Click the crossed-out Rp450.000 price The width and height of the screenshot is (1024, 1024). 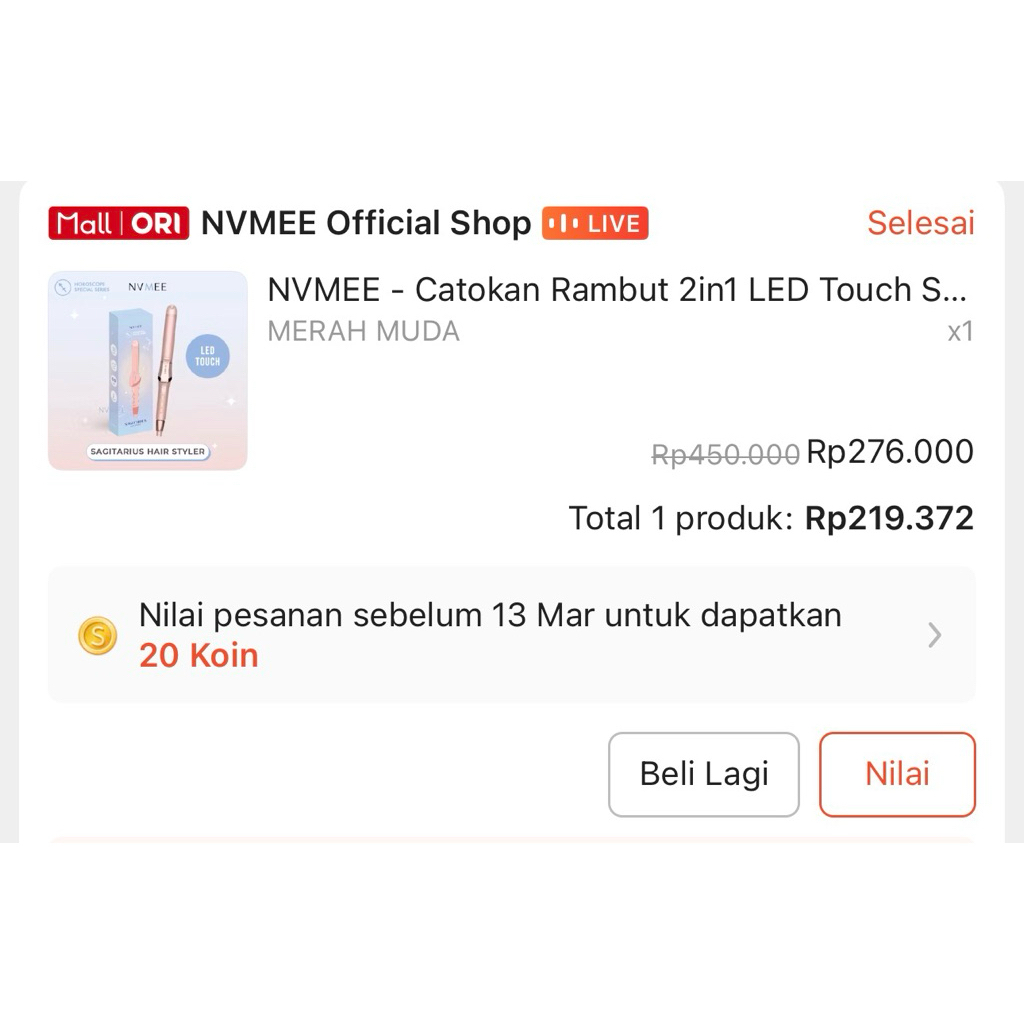point(725,454)
